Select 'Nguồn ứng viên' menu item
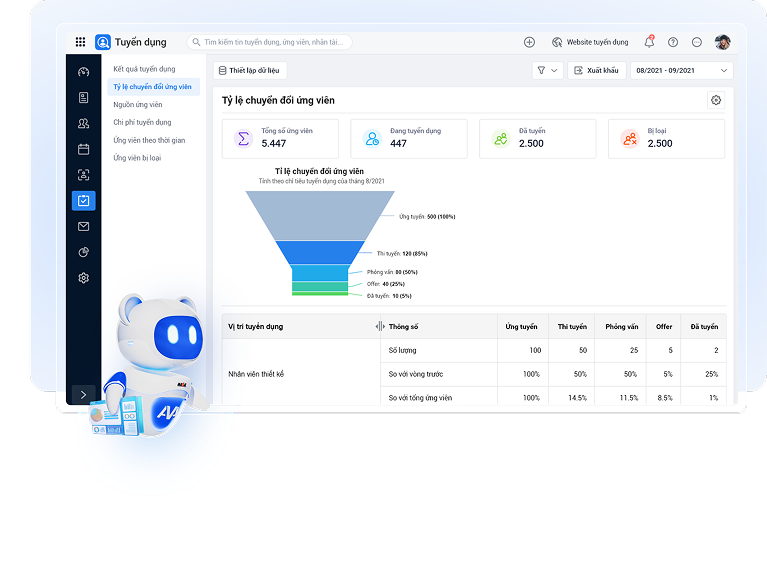 click(138, 105)
